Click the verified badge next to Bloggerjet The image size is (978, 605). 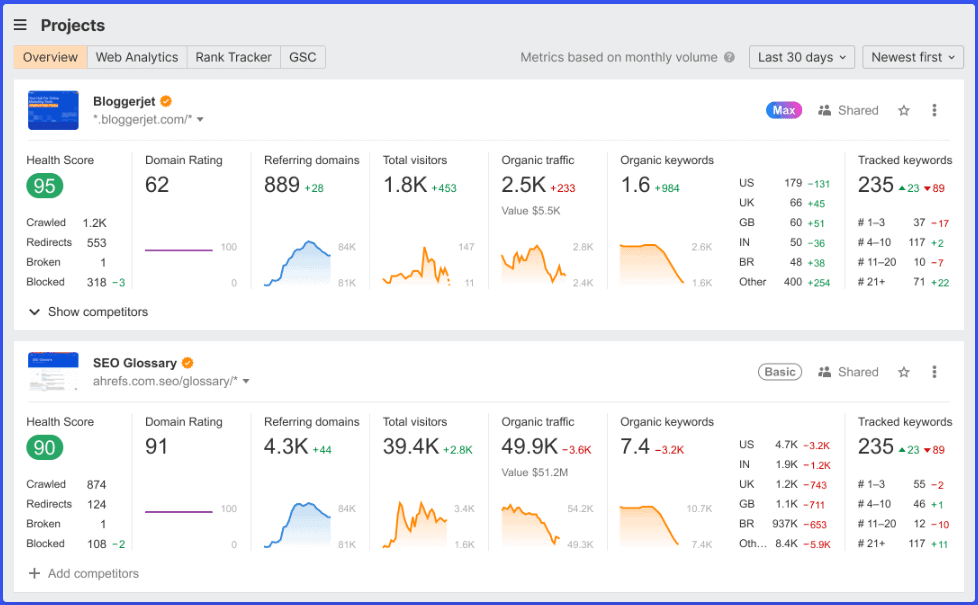click(165, 101)
